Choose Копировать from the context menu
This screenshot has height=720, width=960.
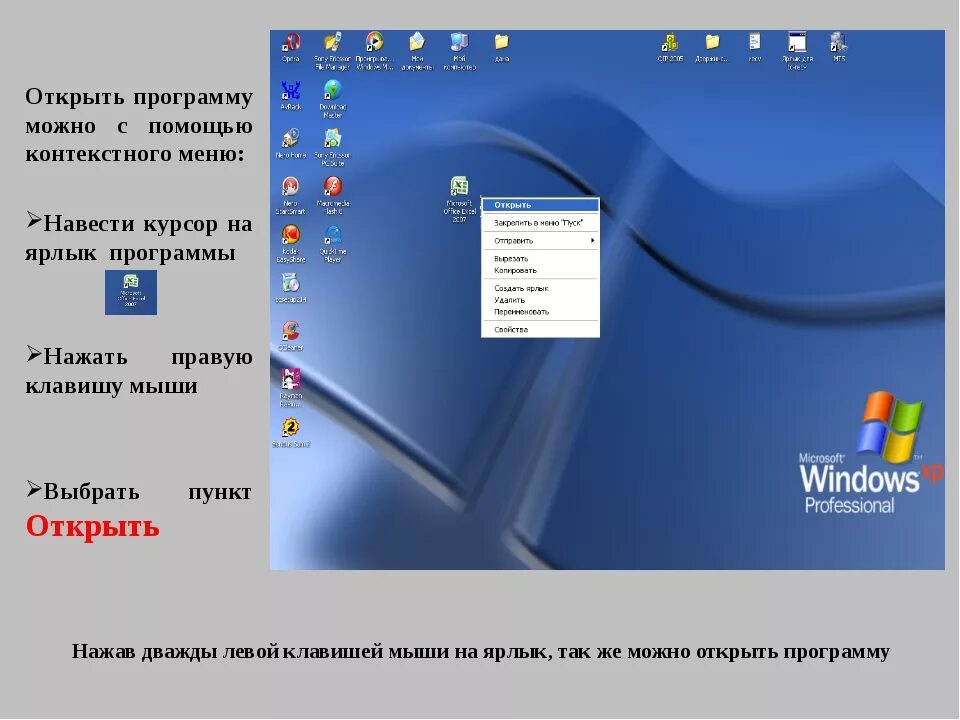[540, 270]
